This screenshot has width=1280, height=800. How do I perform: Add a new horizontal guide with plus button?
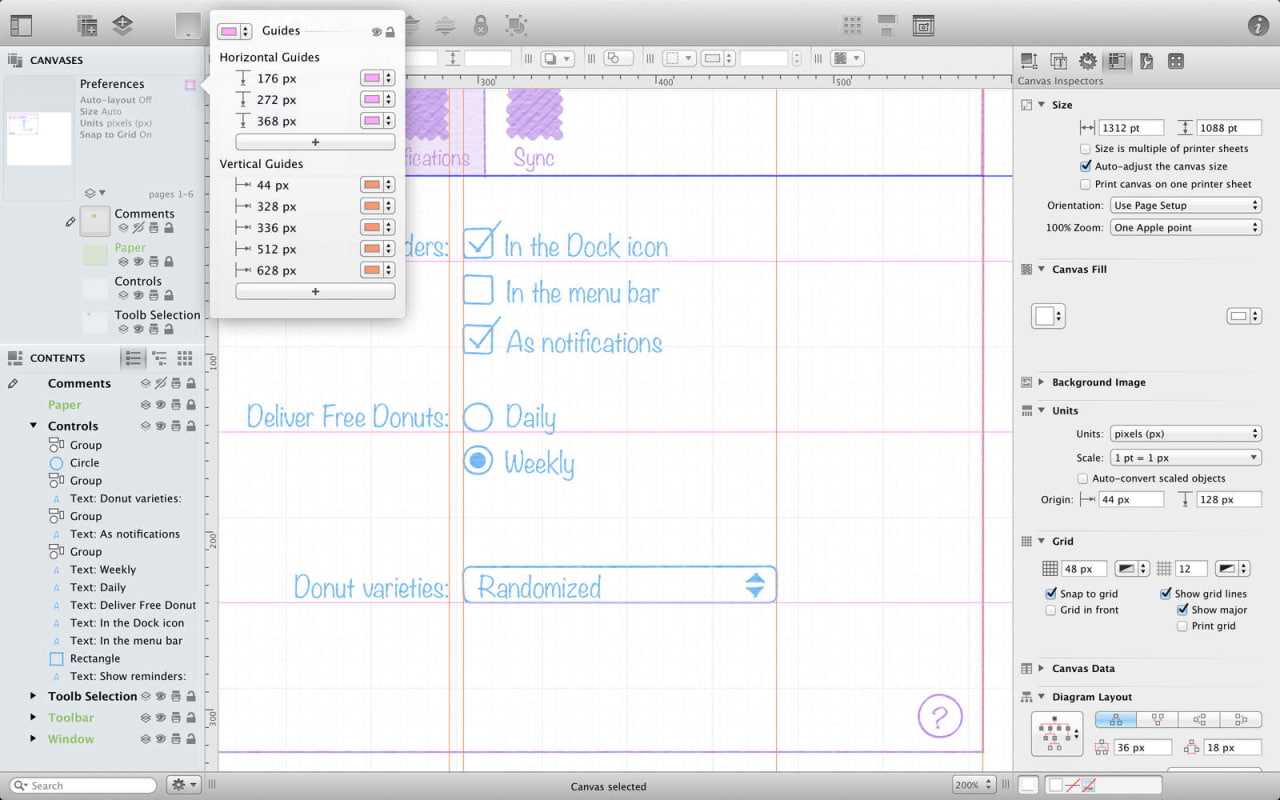tap(315, 142)
